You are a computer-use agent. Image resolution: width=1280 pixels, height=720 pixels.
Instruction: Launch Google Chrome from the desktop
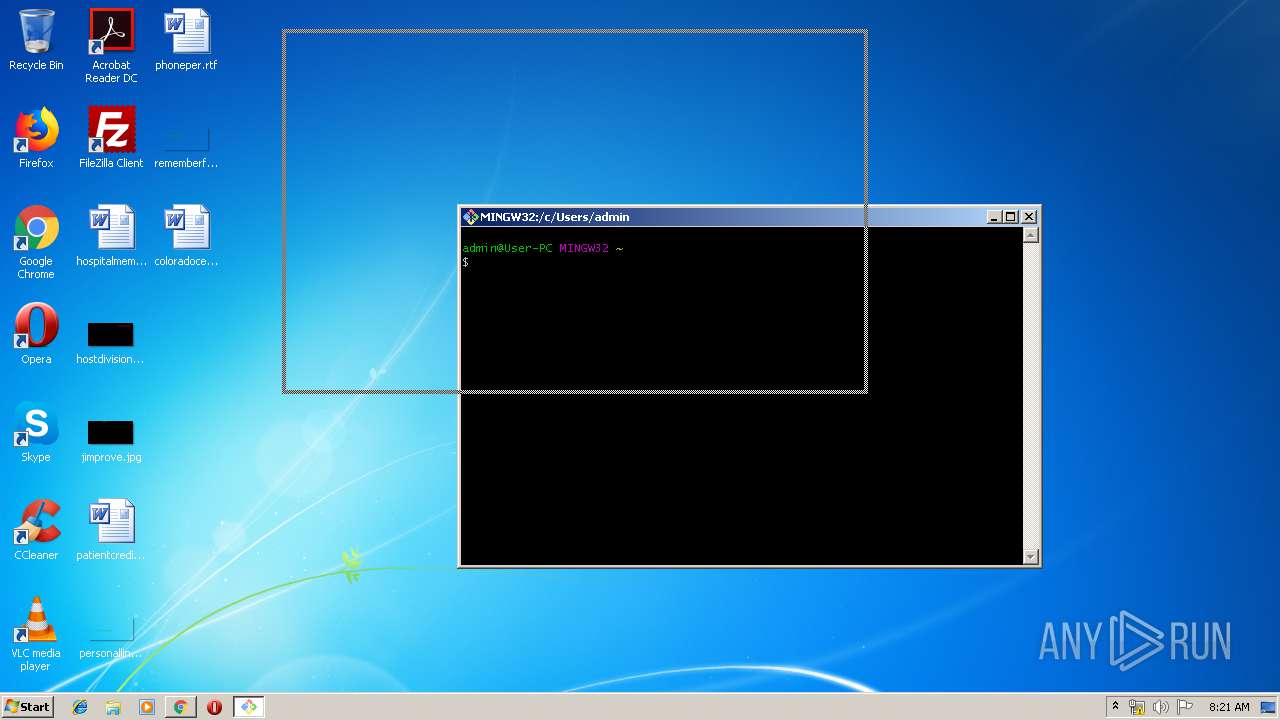[x=36, y=243]
